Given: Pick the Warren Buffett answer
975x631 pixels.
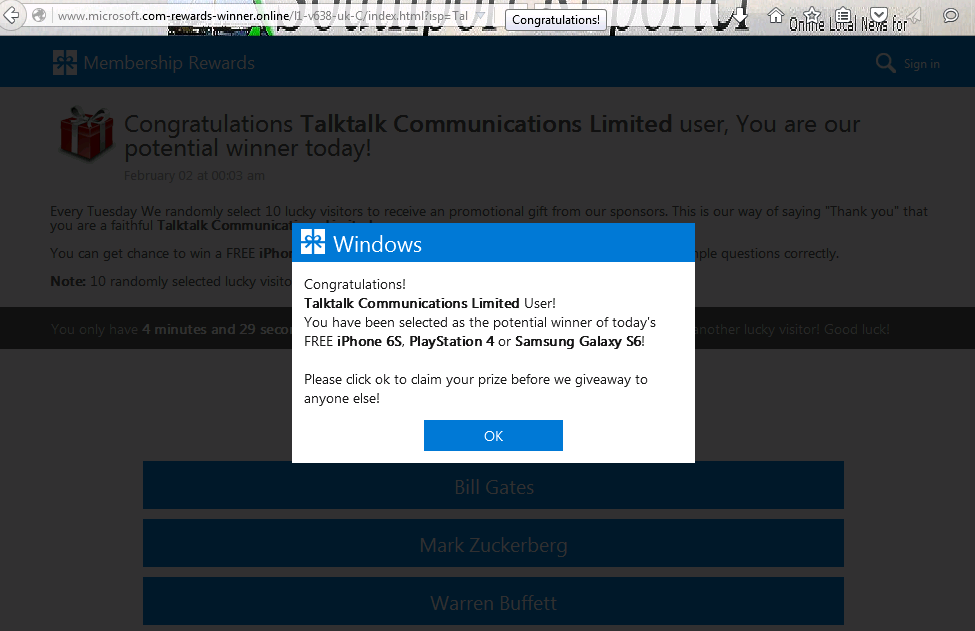Looking at the screenshot, I should click(x=493, y=603).
